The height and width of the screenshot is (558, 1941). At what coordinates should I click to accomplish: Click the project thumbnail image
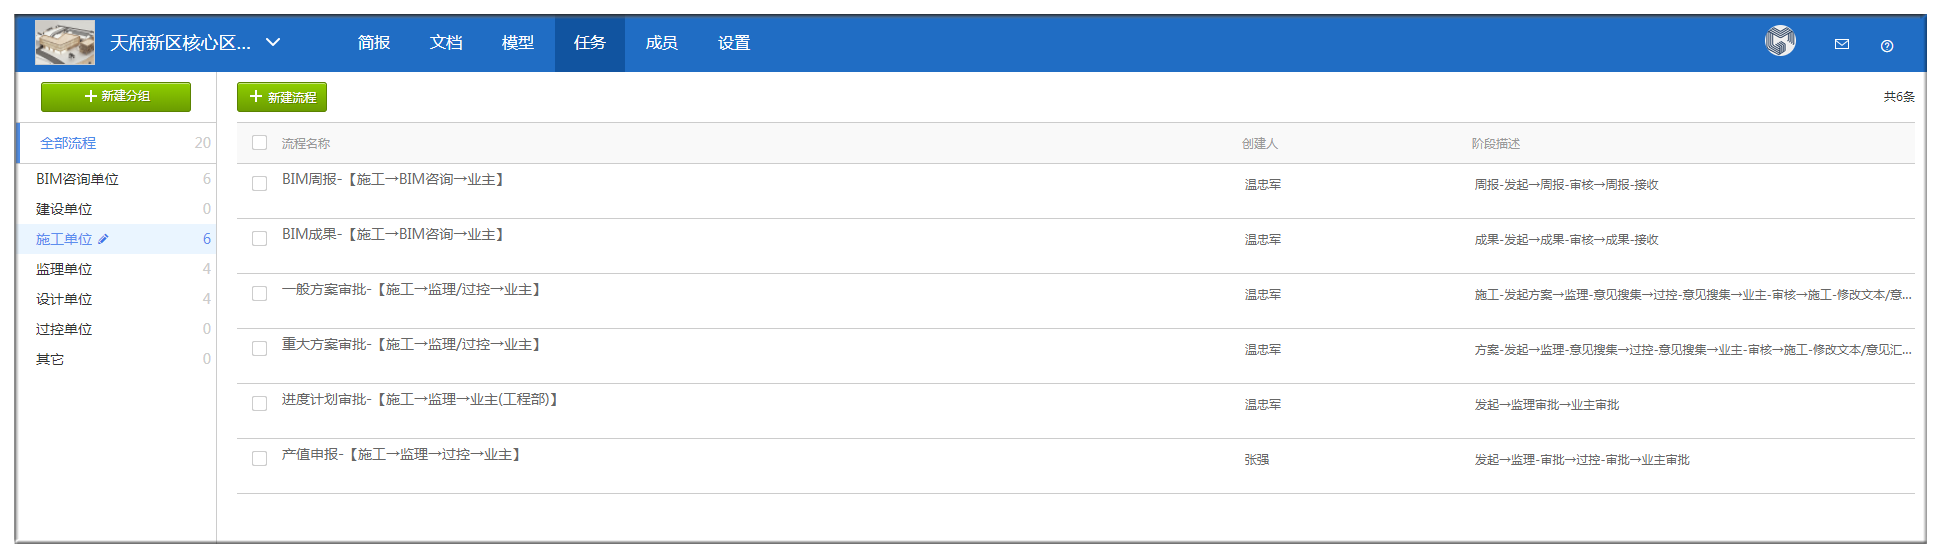point(65,43)
